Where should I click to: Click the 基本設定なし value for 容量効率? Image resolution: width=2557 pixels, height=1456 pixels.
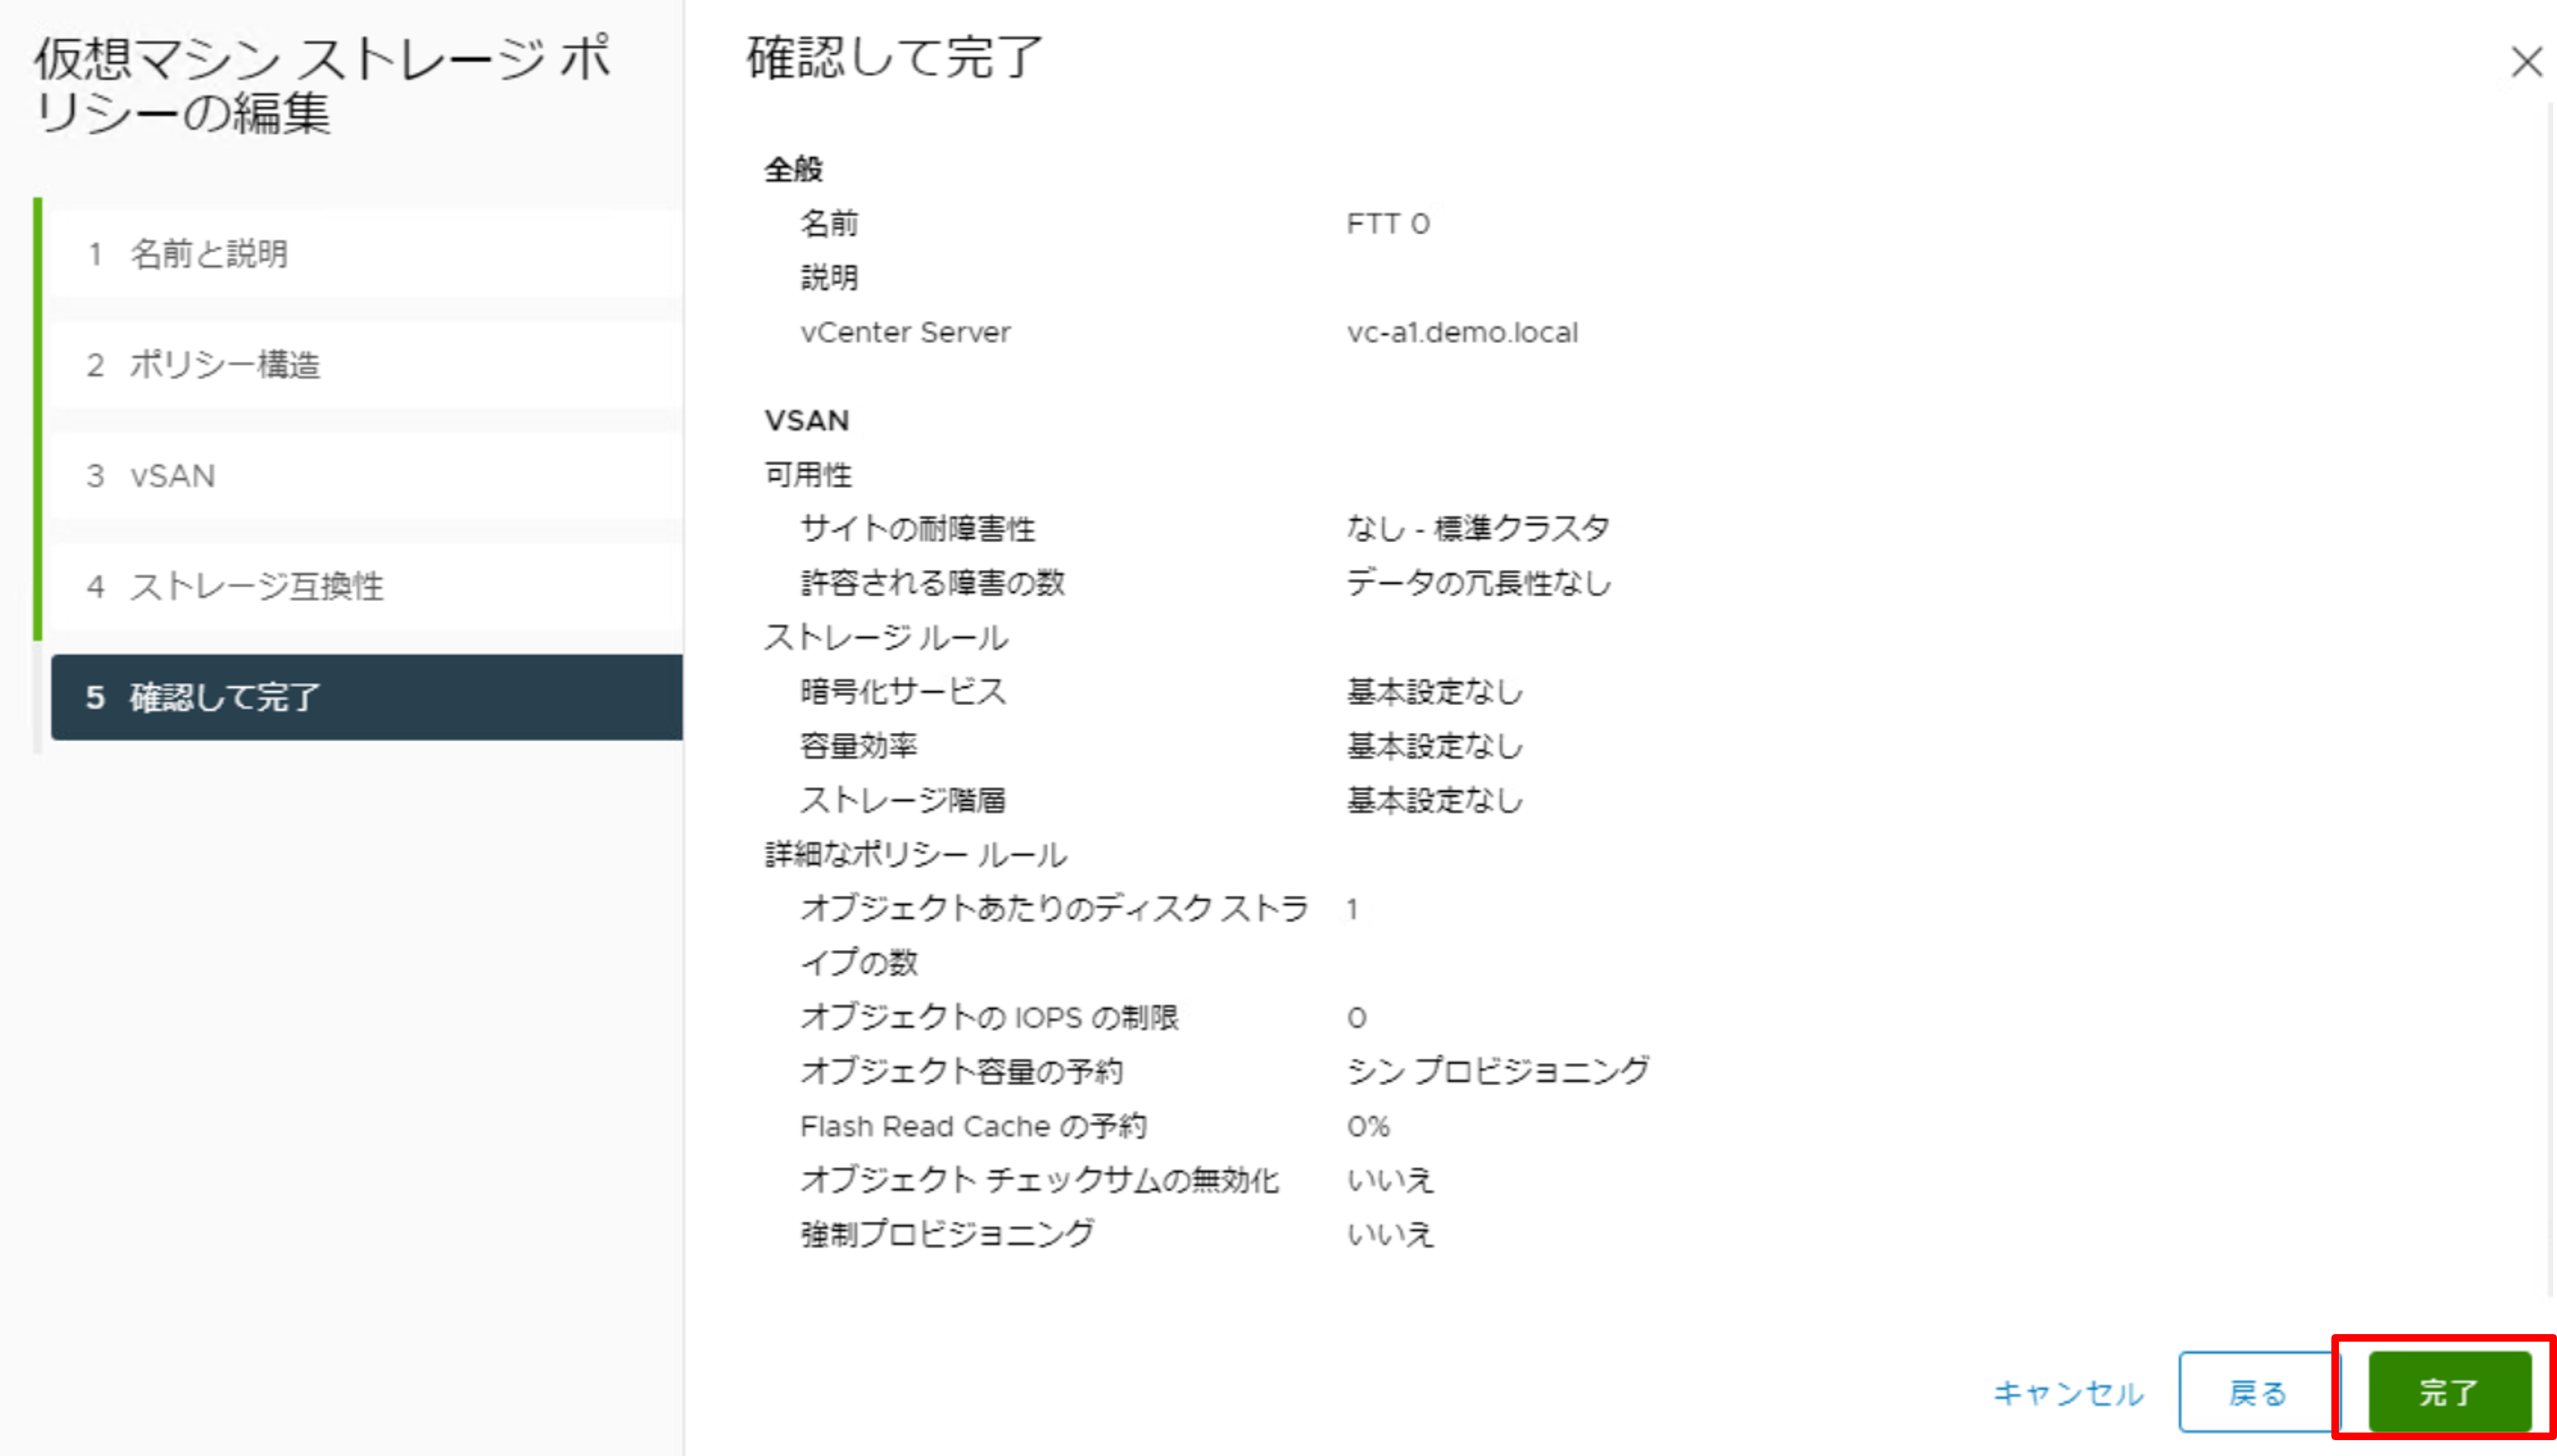pos(1434,745)
